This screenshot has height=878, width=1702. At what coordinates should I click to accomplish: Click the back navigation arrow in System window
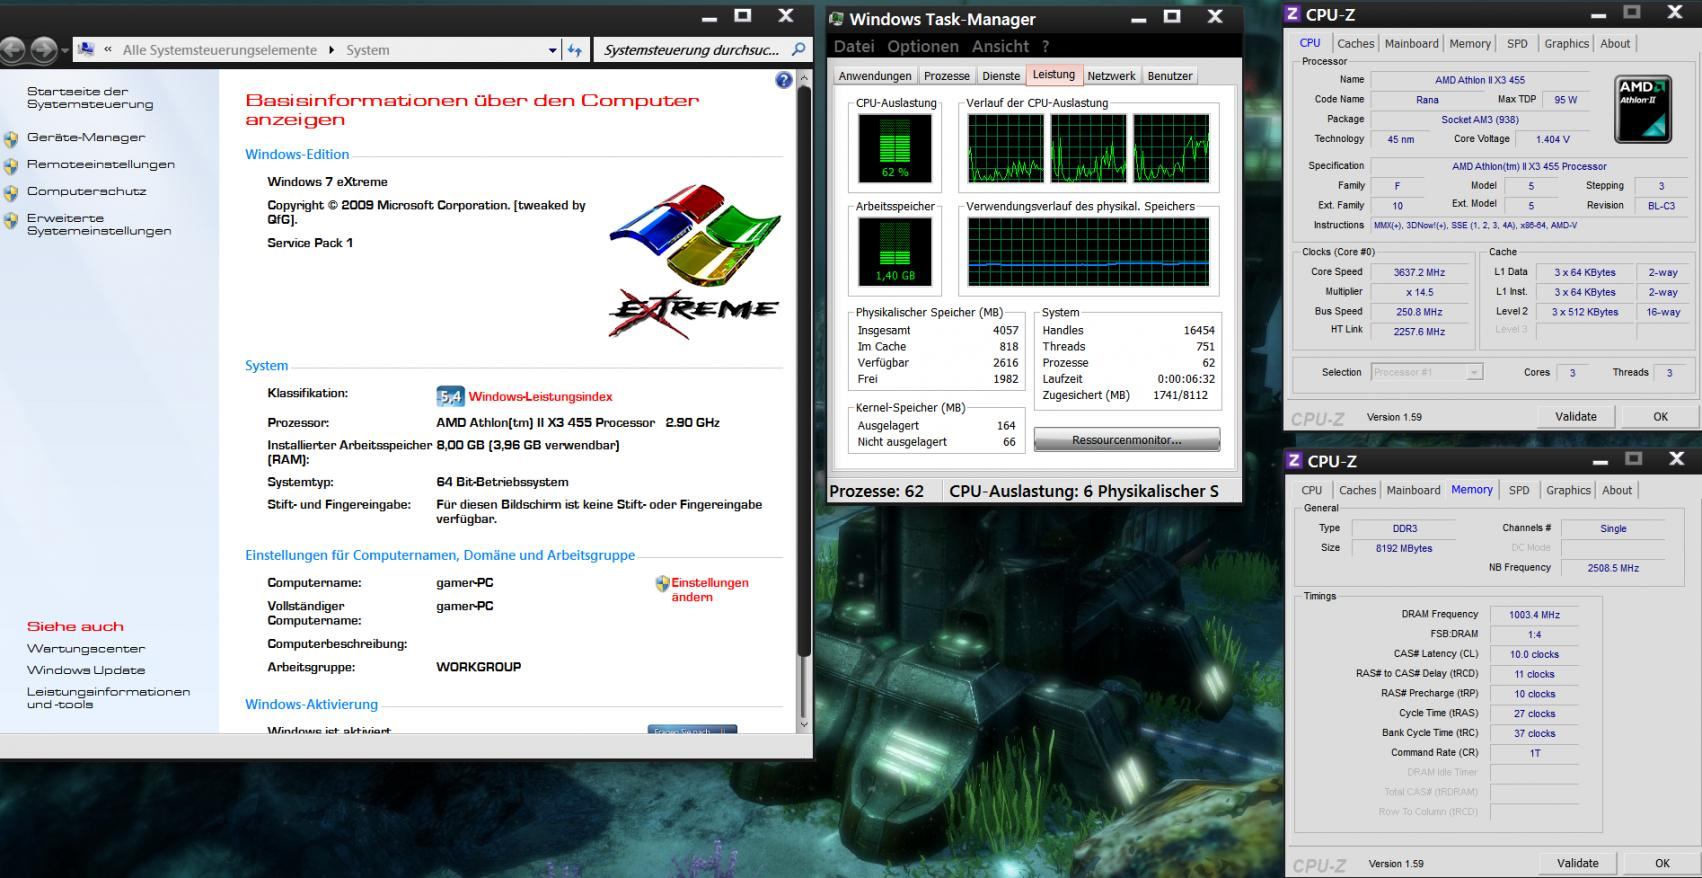coord(11,49)
